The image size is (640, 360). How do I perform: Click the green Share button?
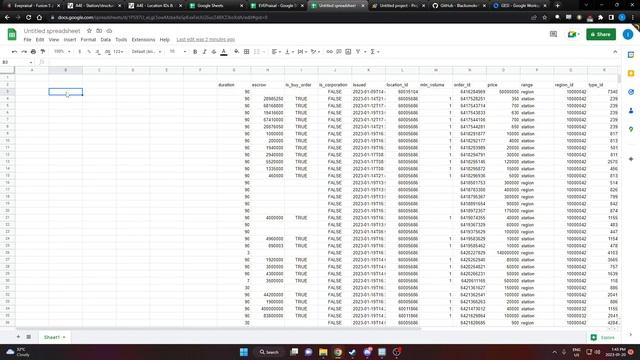tap(601, 34)
